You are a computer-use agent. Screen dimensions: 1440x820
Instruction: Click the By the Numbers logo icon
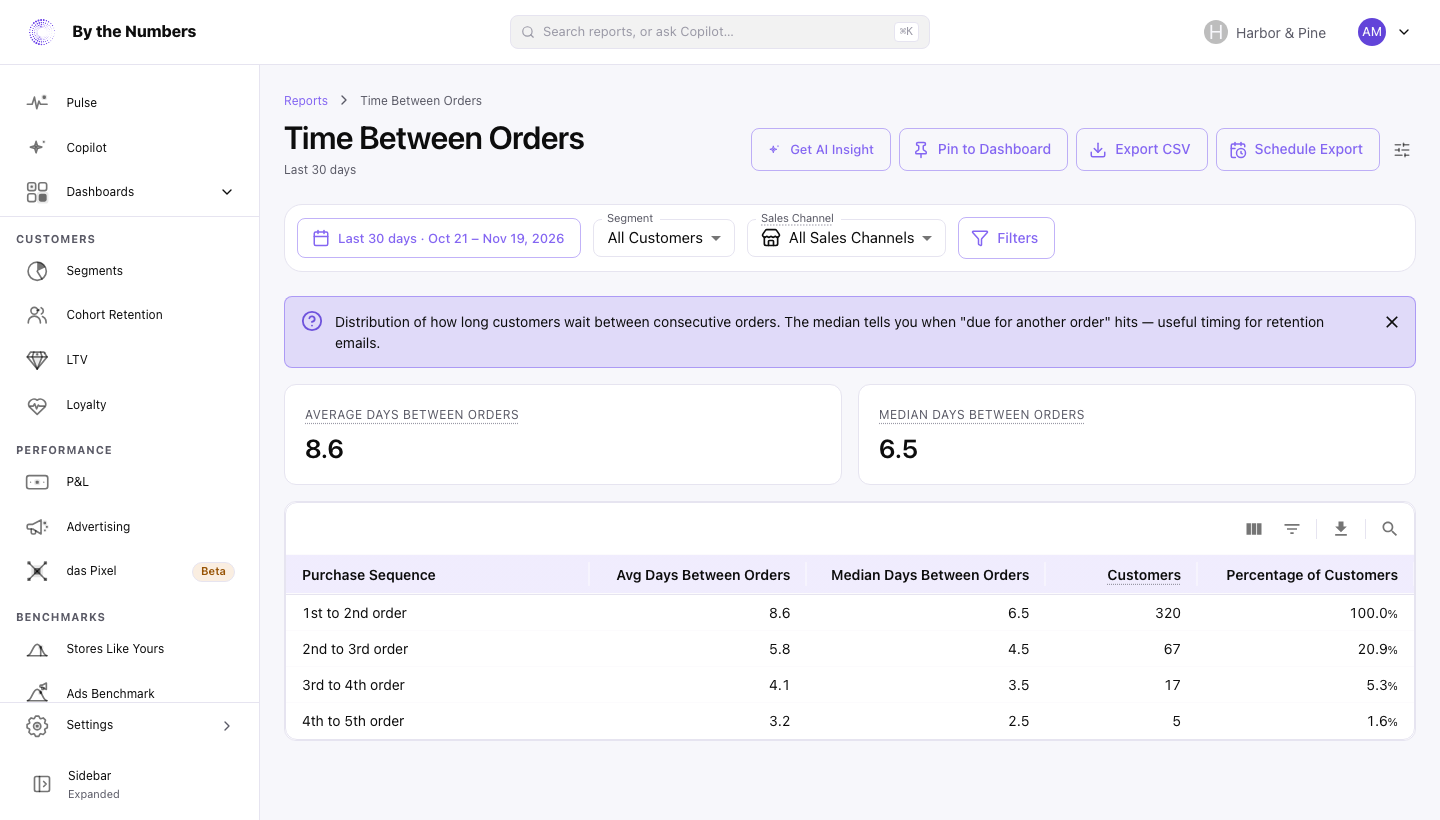41,32
